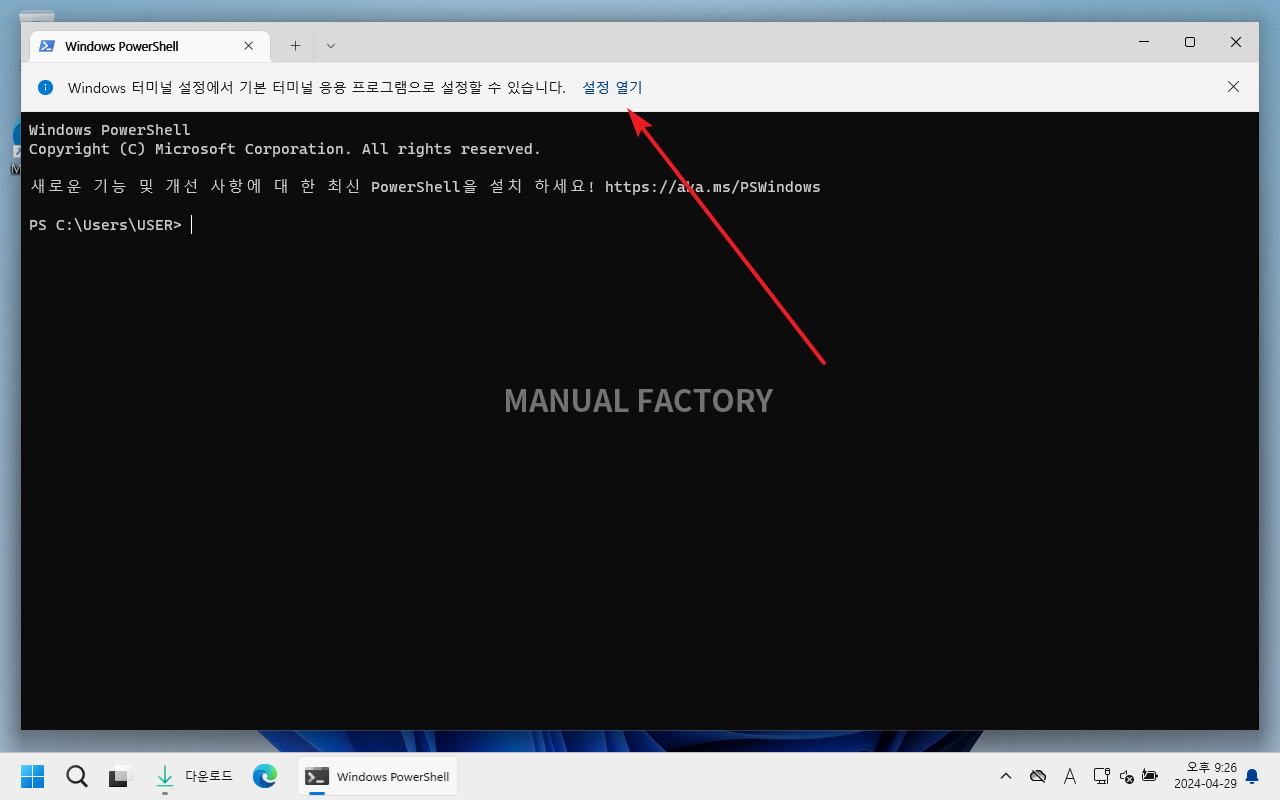Viewport: 1280px width, 800px height.
Task: Minimize the terminal window
Action: coord(1144,42)
